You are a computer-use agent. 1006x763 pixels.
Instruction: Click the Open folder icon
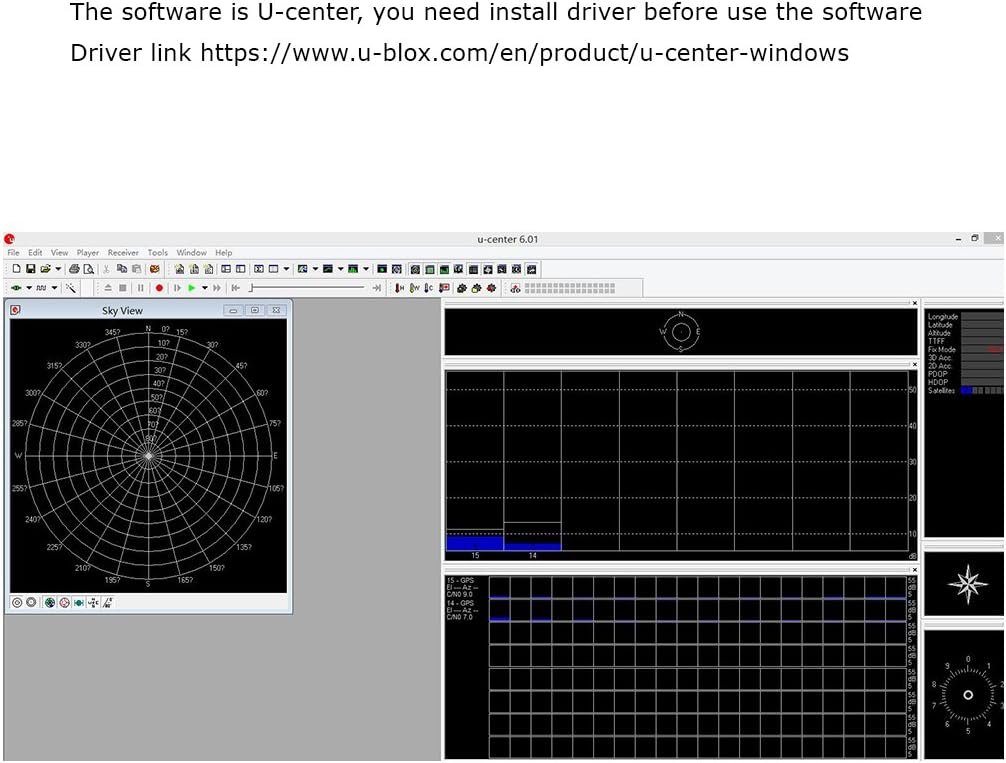point(45,269)
